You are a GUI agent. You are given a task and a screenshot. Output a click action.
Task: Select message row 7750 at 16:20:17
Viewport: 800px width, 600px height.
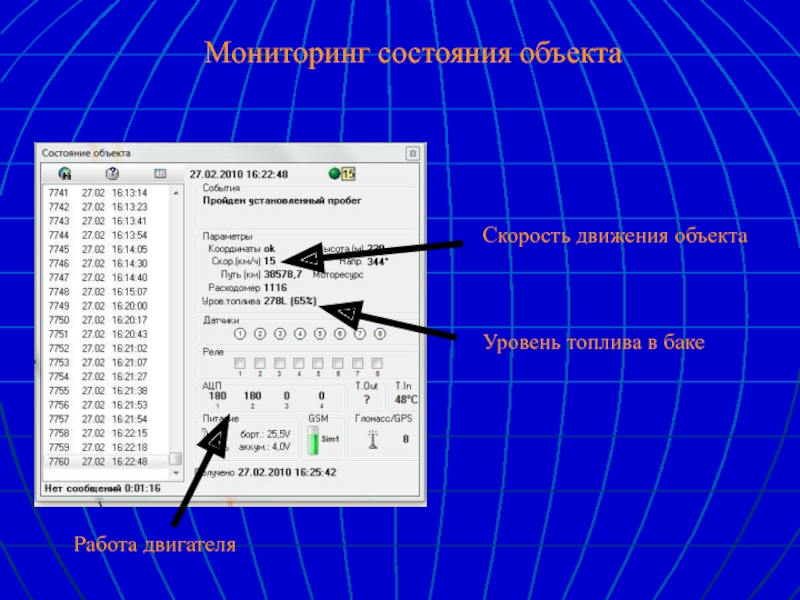(106, 320)
